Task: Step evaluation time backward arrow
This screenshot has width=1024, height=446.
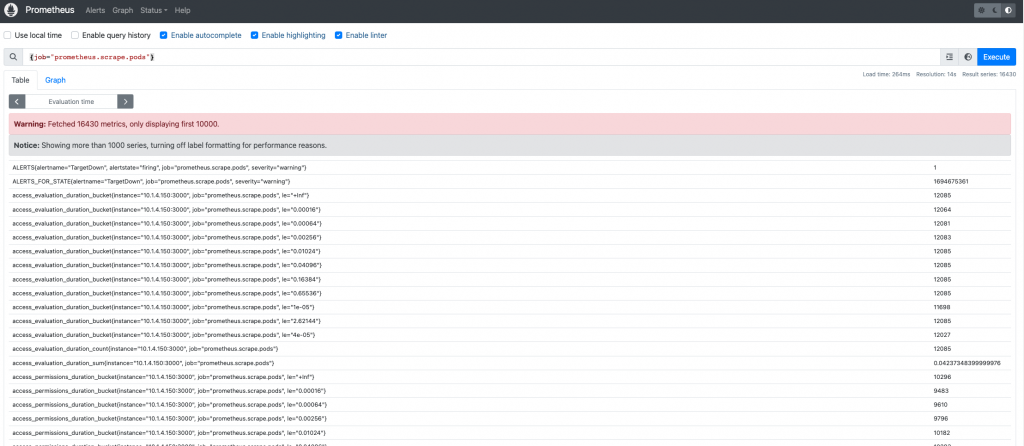Action: (17, 101)
